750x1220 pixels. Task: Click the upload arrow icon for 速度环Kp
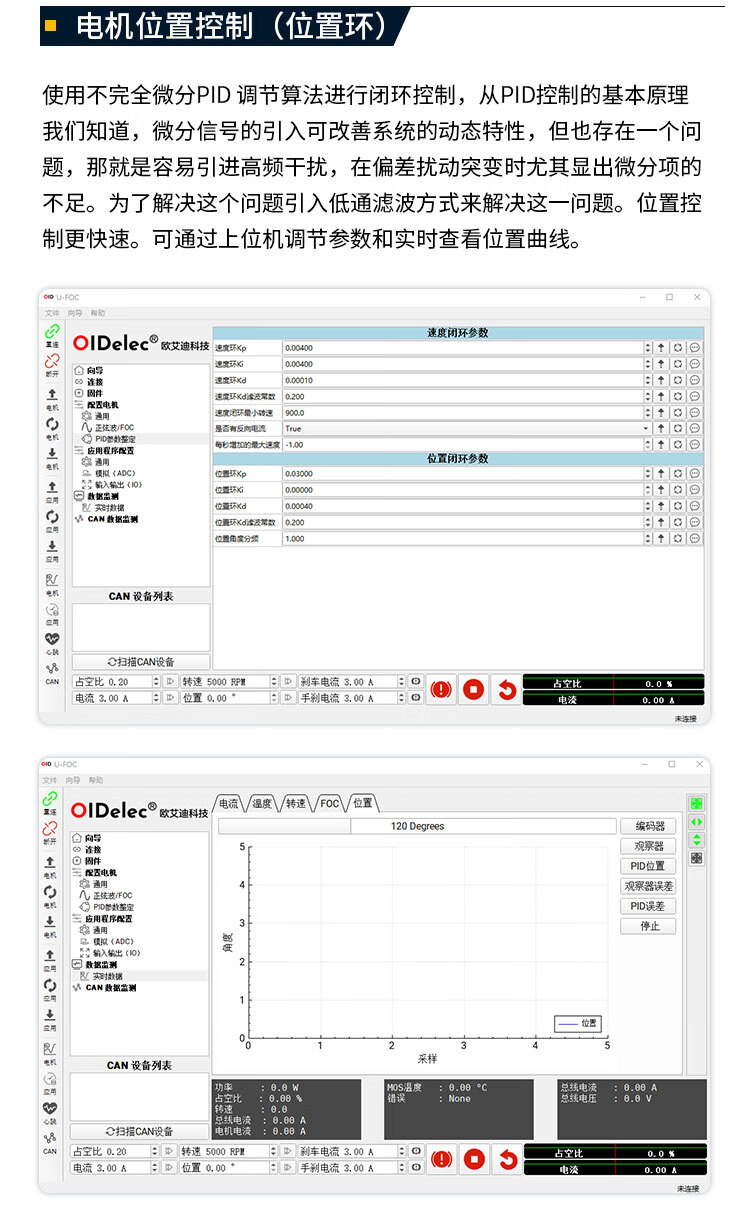[x=661, y=348]
